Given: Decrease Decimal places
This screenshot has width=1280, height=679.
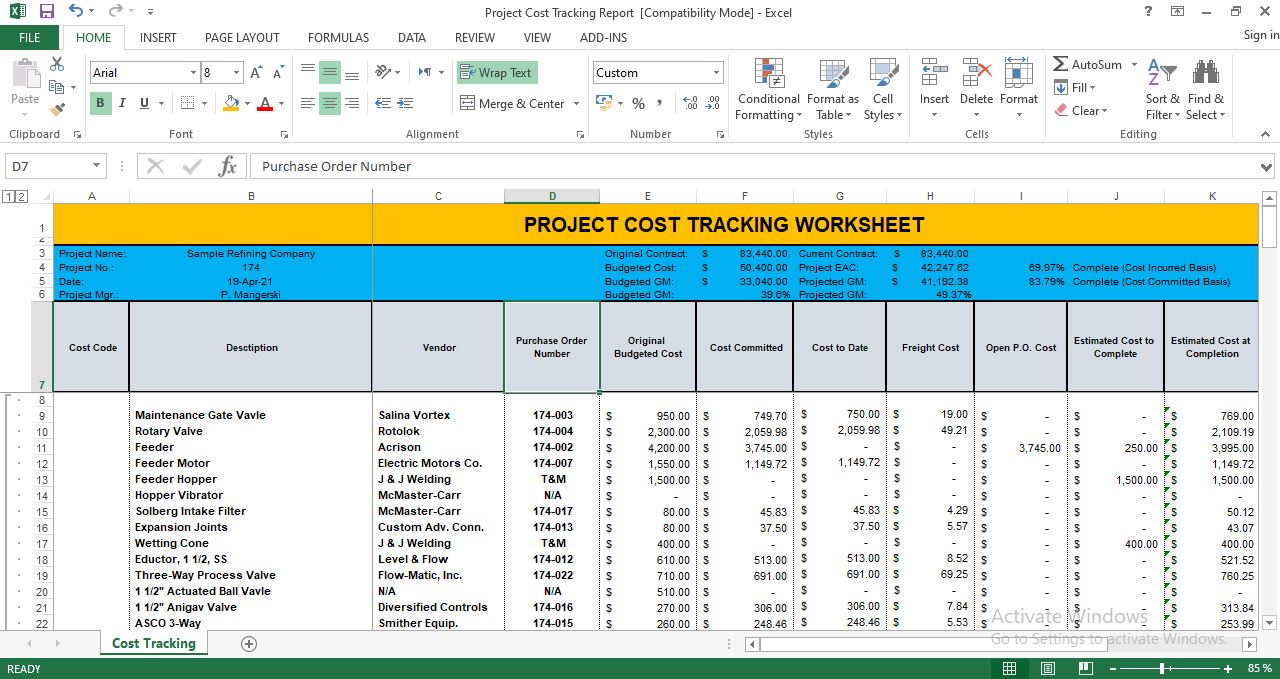Looking at the screenshot, I should pos(712,103).
